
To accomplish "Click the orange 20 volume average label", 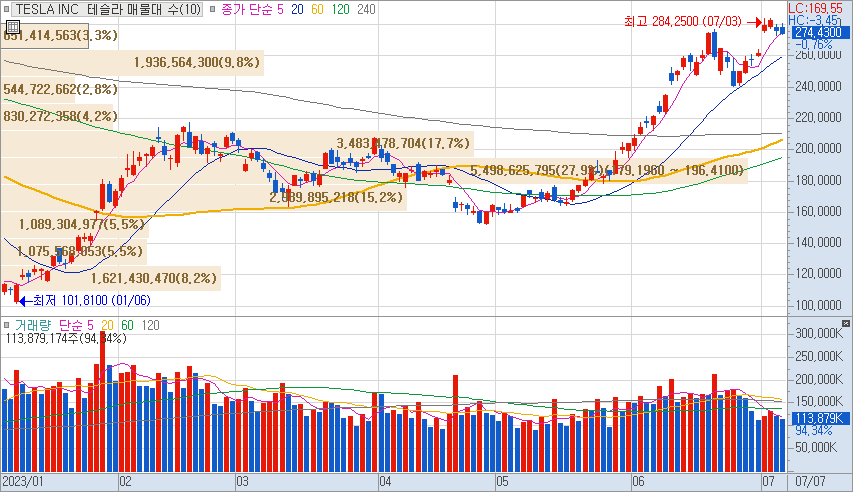I will [x=107, y=325].
